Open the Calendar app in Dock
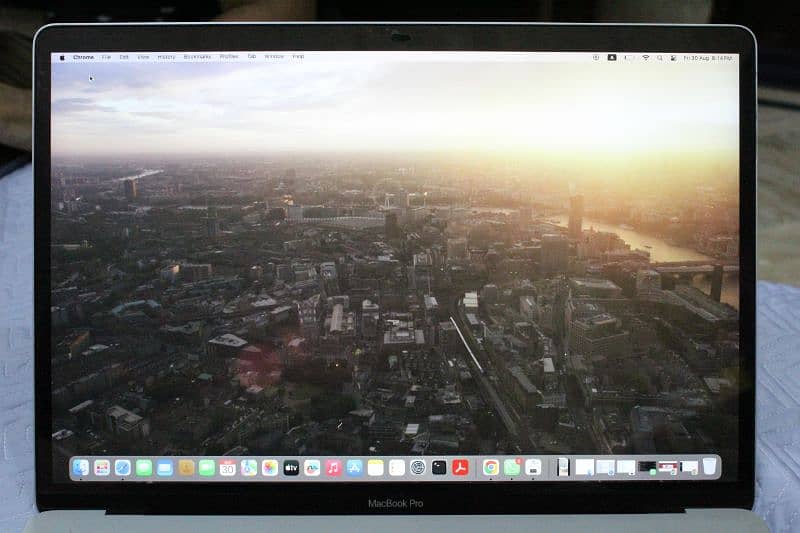 pyautogui.click(x=228, y=467)
